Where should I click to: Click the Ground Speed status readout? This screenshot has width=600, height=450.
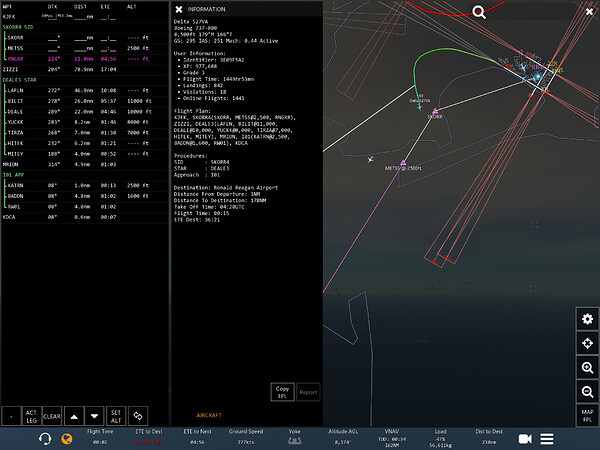(246, 437)
